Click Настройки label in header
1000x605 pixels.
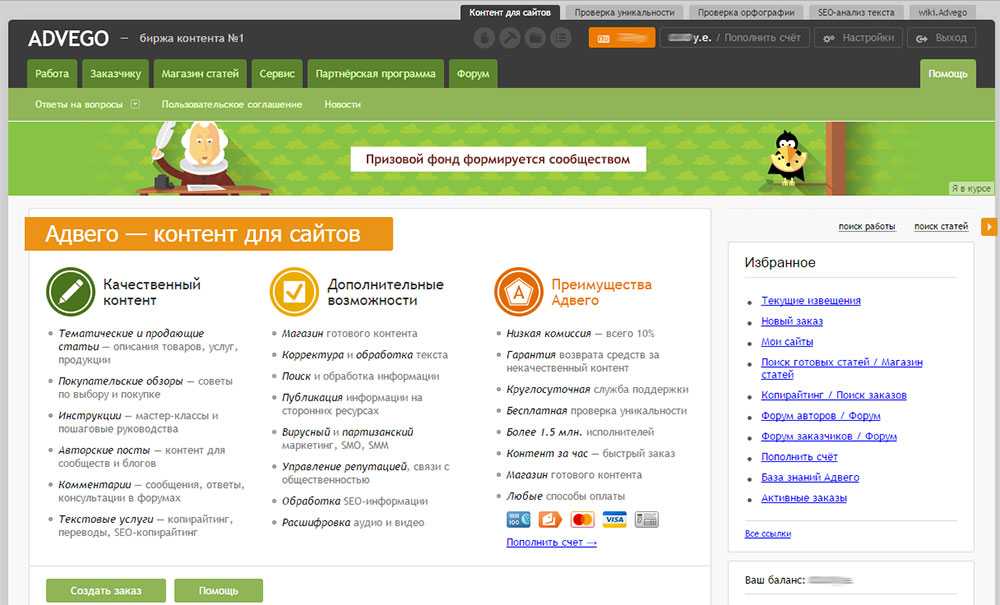tap(868, 38)
